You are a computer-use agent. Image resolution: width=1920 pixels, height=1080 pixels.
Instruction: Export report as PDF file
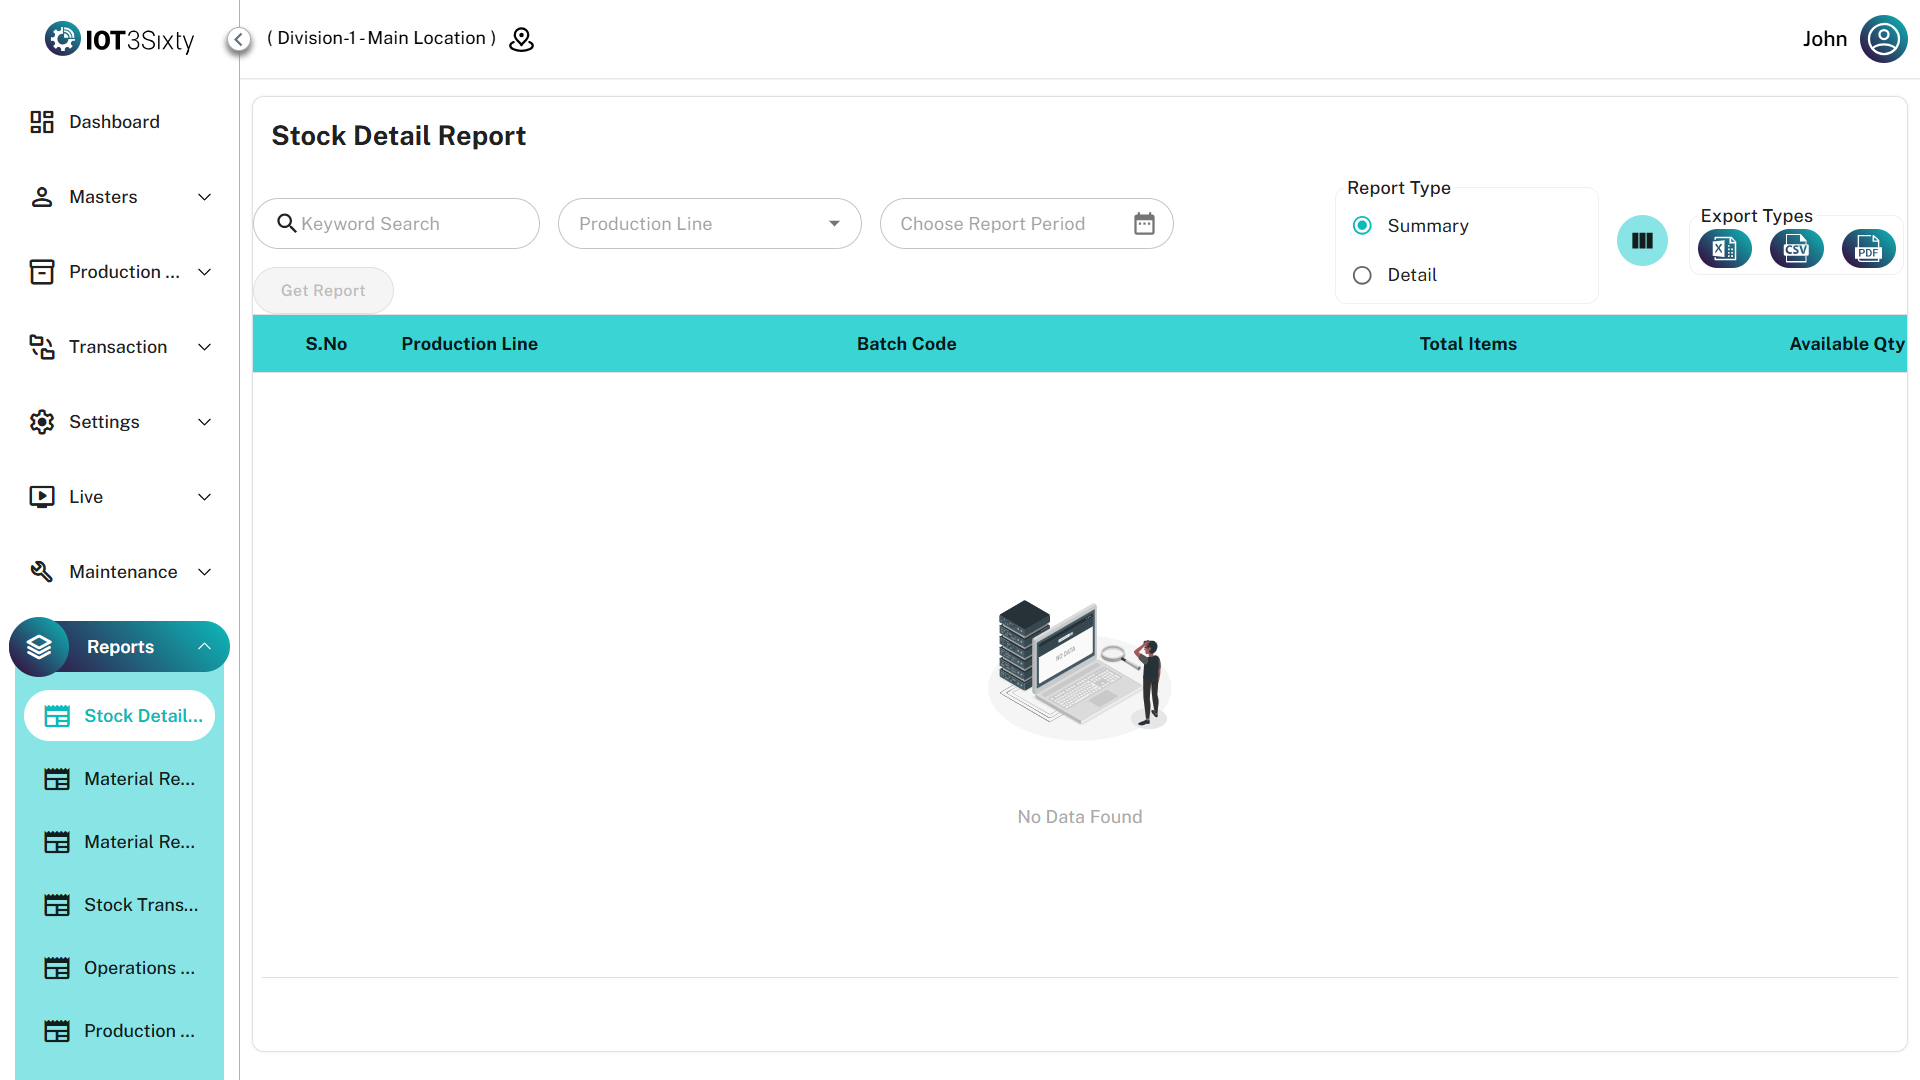point(1868,249)
